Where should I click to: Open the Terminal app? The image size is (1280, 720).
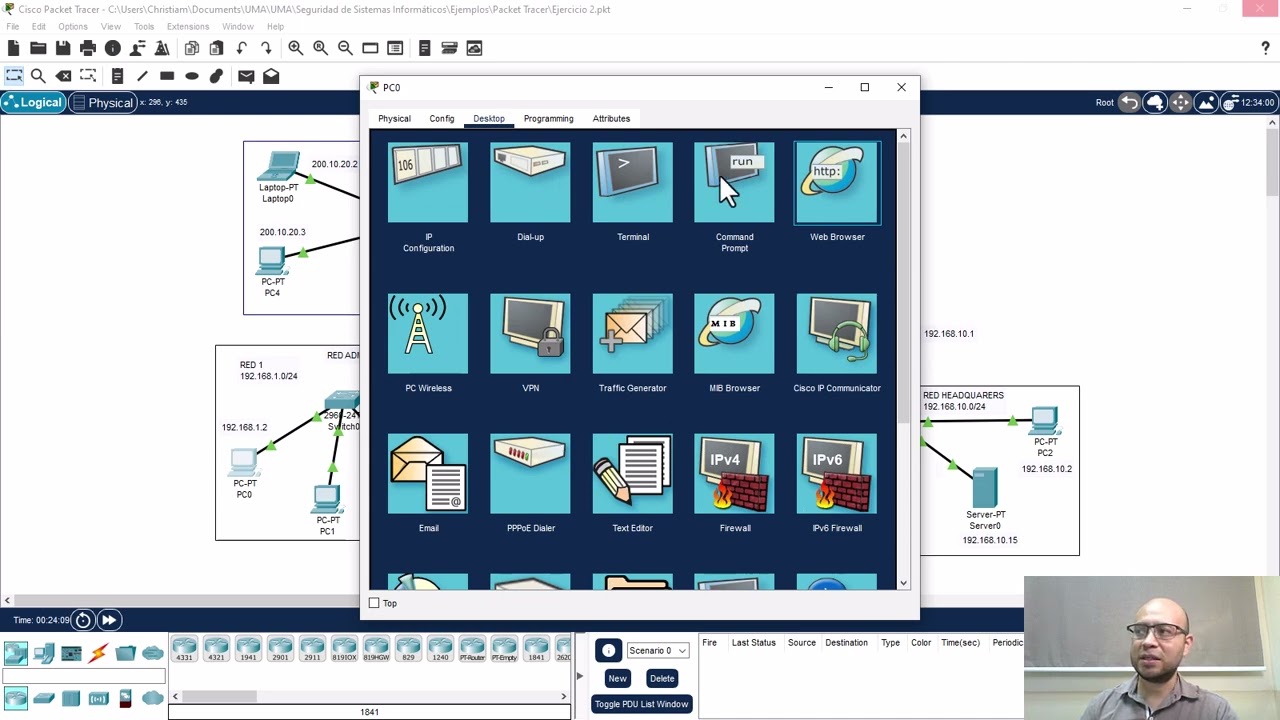[x=632, y=183]
